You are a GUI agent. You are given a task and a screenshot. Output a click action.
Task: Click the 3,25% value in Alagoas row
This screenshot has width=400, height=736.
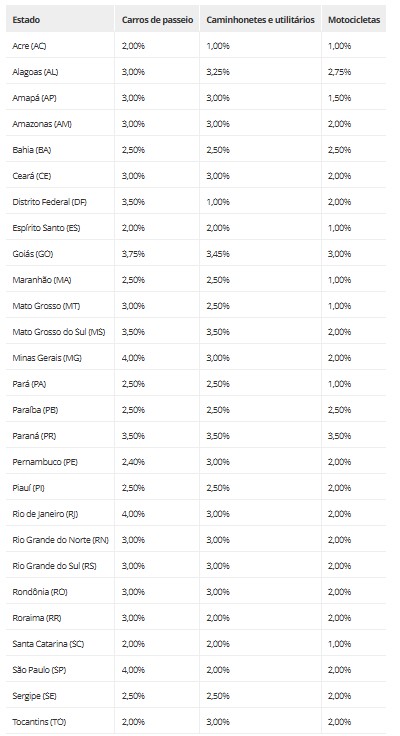coord(218,72)
